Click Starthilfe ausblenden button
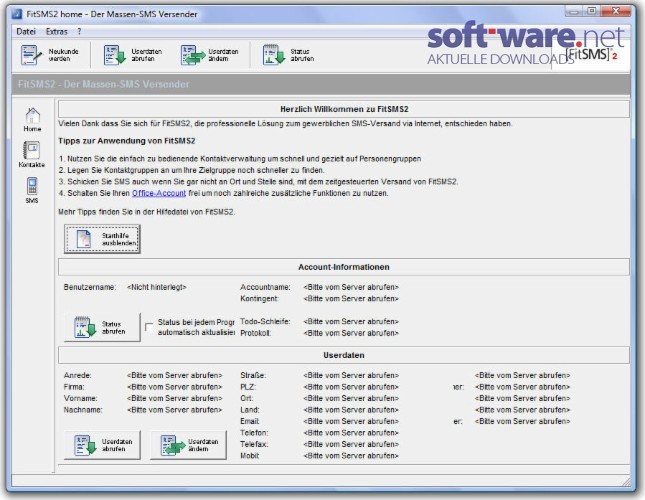 [102, 239]
